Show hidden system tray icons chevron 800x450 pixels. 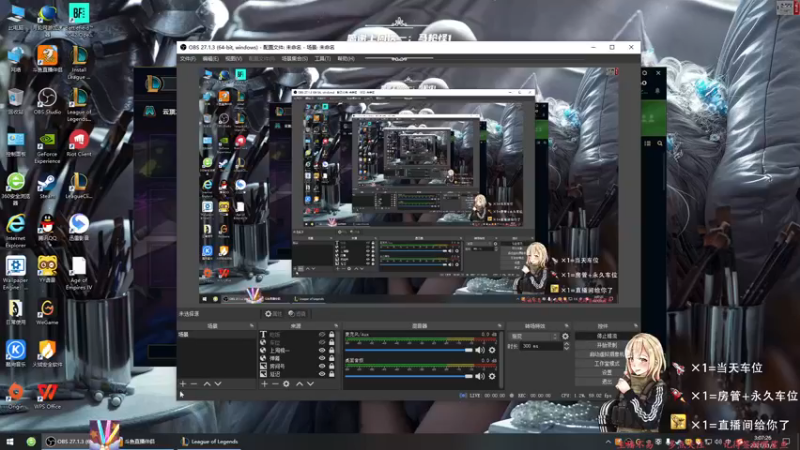click(608, 442)
